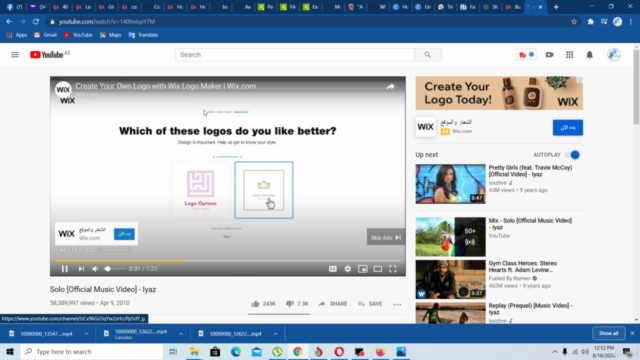Click the search magnifier button

point(427,55)
